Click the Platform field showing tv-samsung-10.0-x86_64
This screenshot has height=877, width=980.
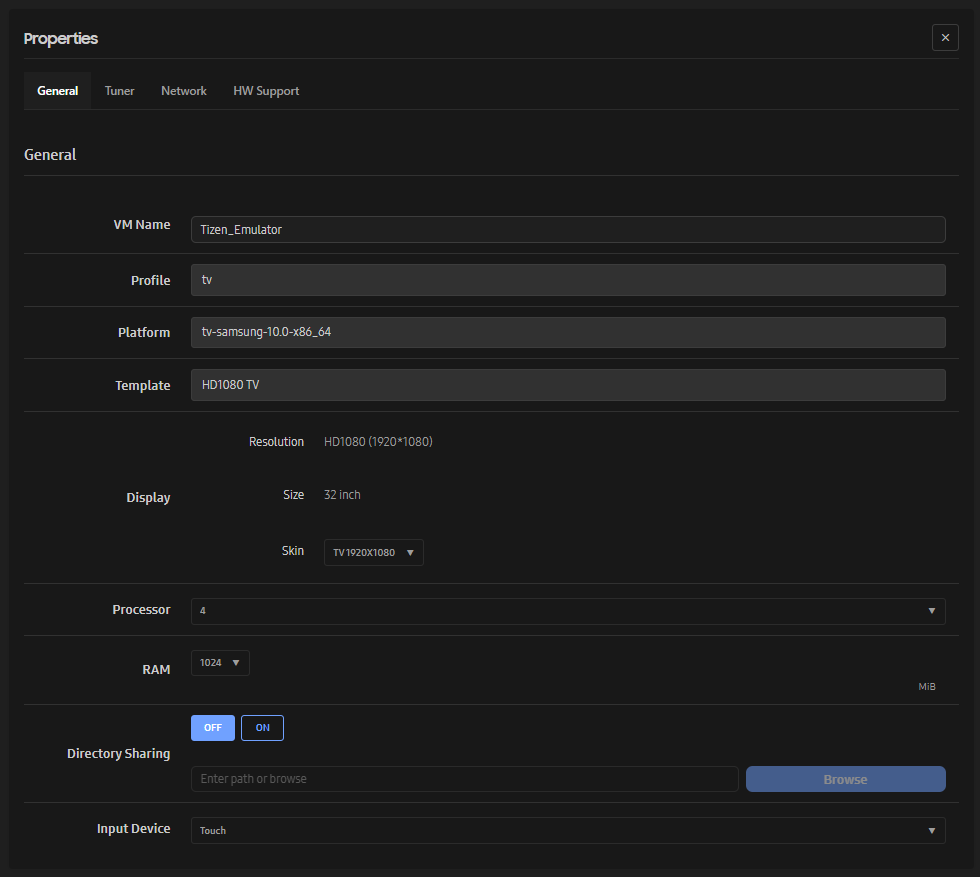[568, 331]
